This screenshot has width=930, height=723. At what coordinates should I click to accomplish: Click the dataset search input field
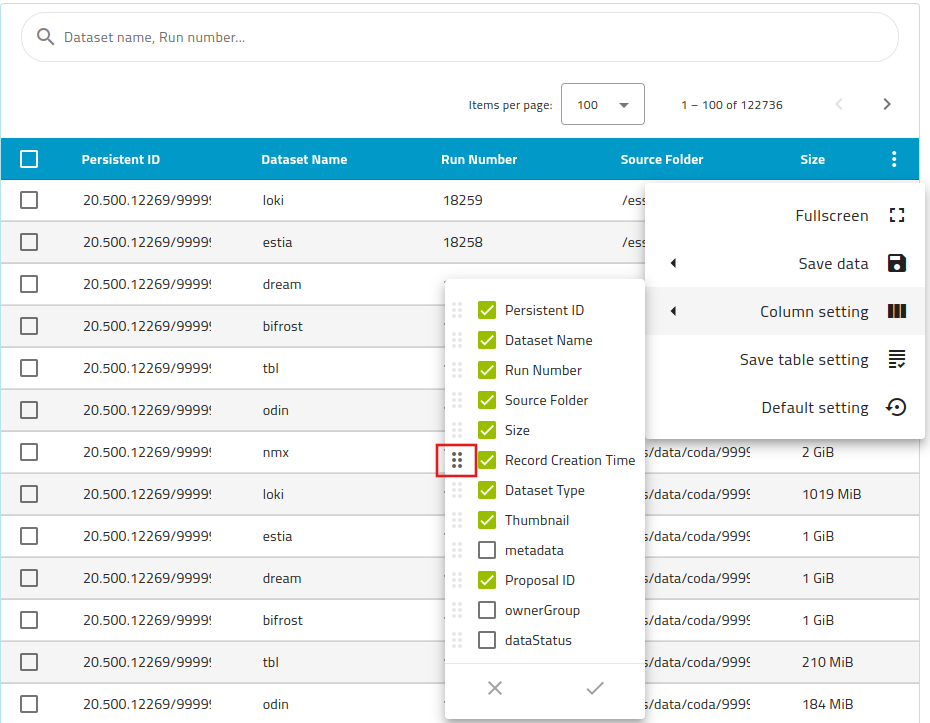[x=470, y=38]
